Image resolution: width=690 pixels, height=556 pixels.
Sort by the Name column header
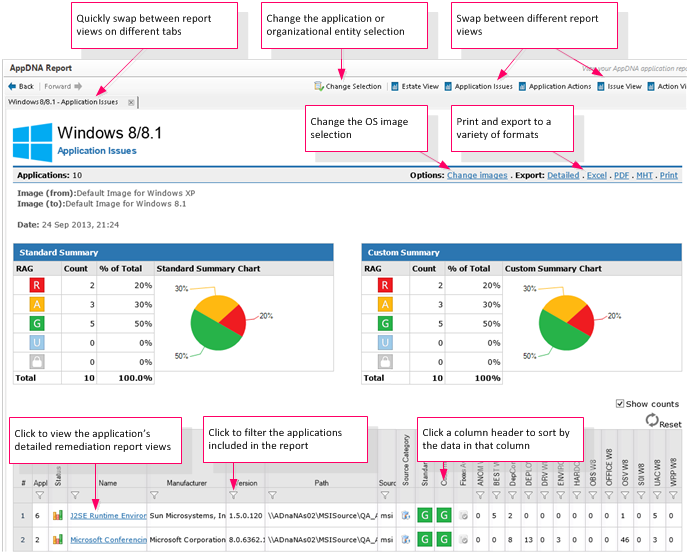click(107, 483)
